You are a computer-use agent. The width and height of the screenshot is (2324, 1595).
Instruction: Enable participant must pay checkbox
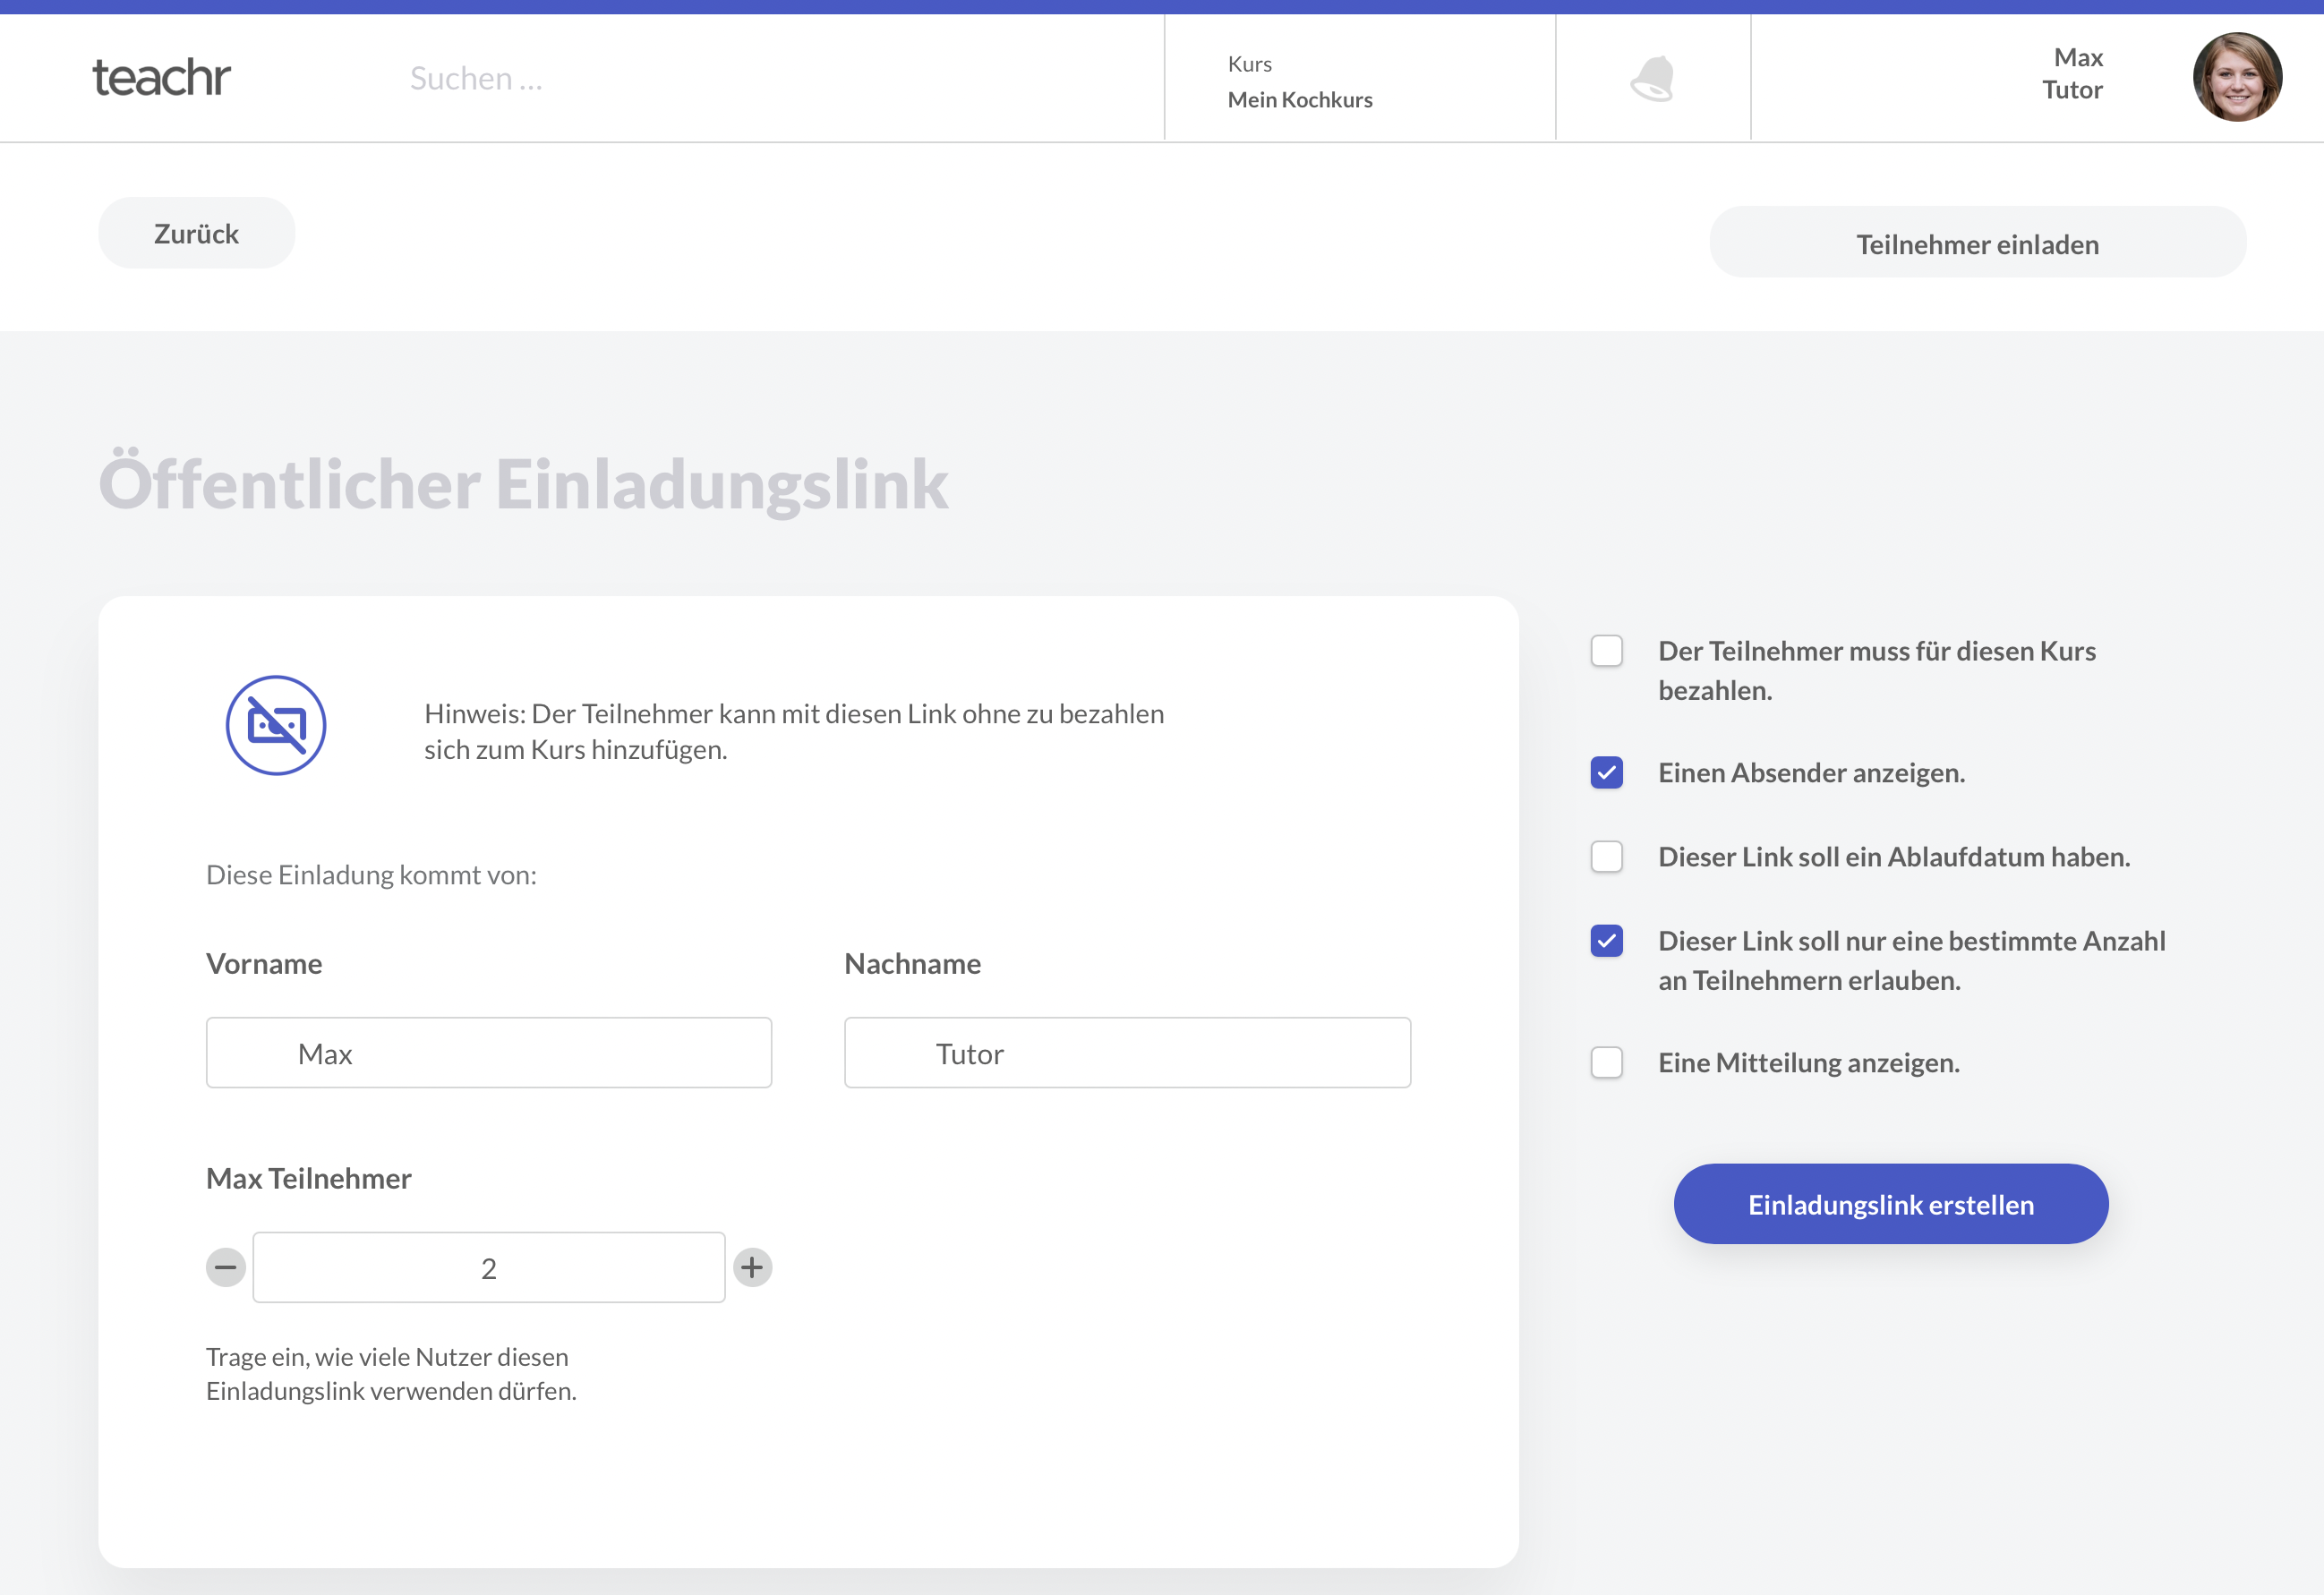[x=1606, y=651]
